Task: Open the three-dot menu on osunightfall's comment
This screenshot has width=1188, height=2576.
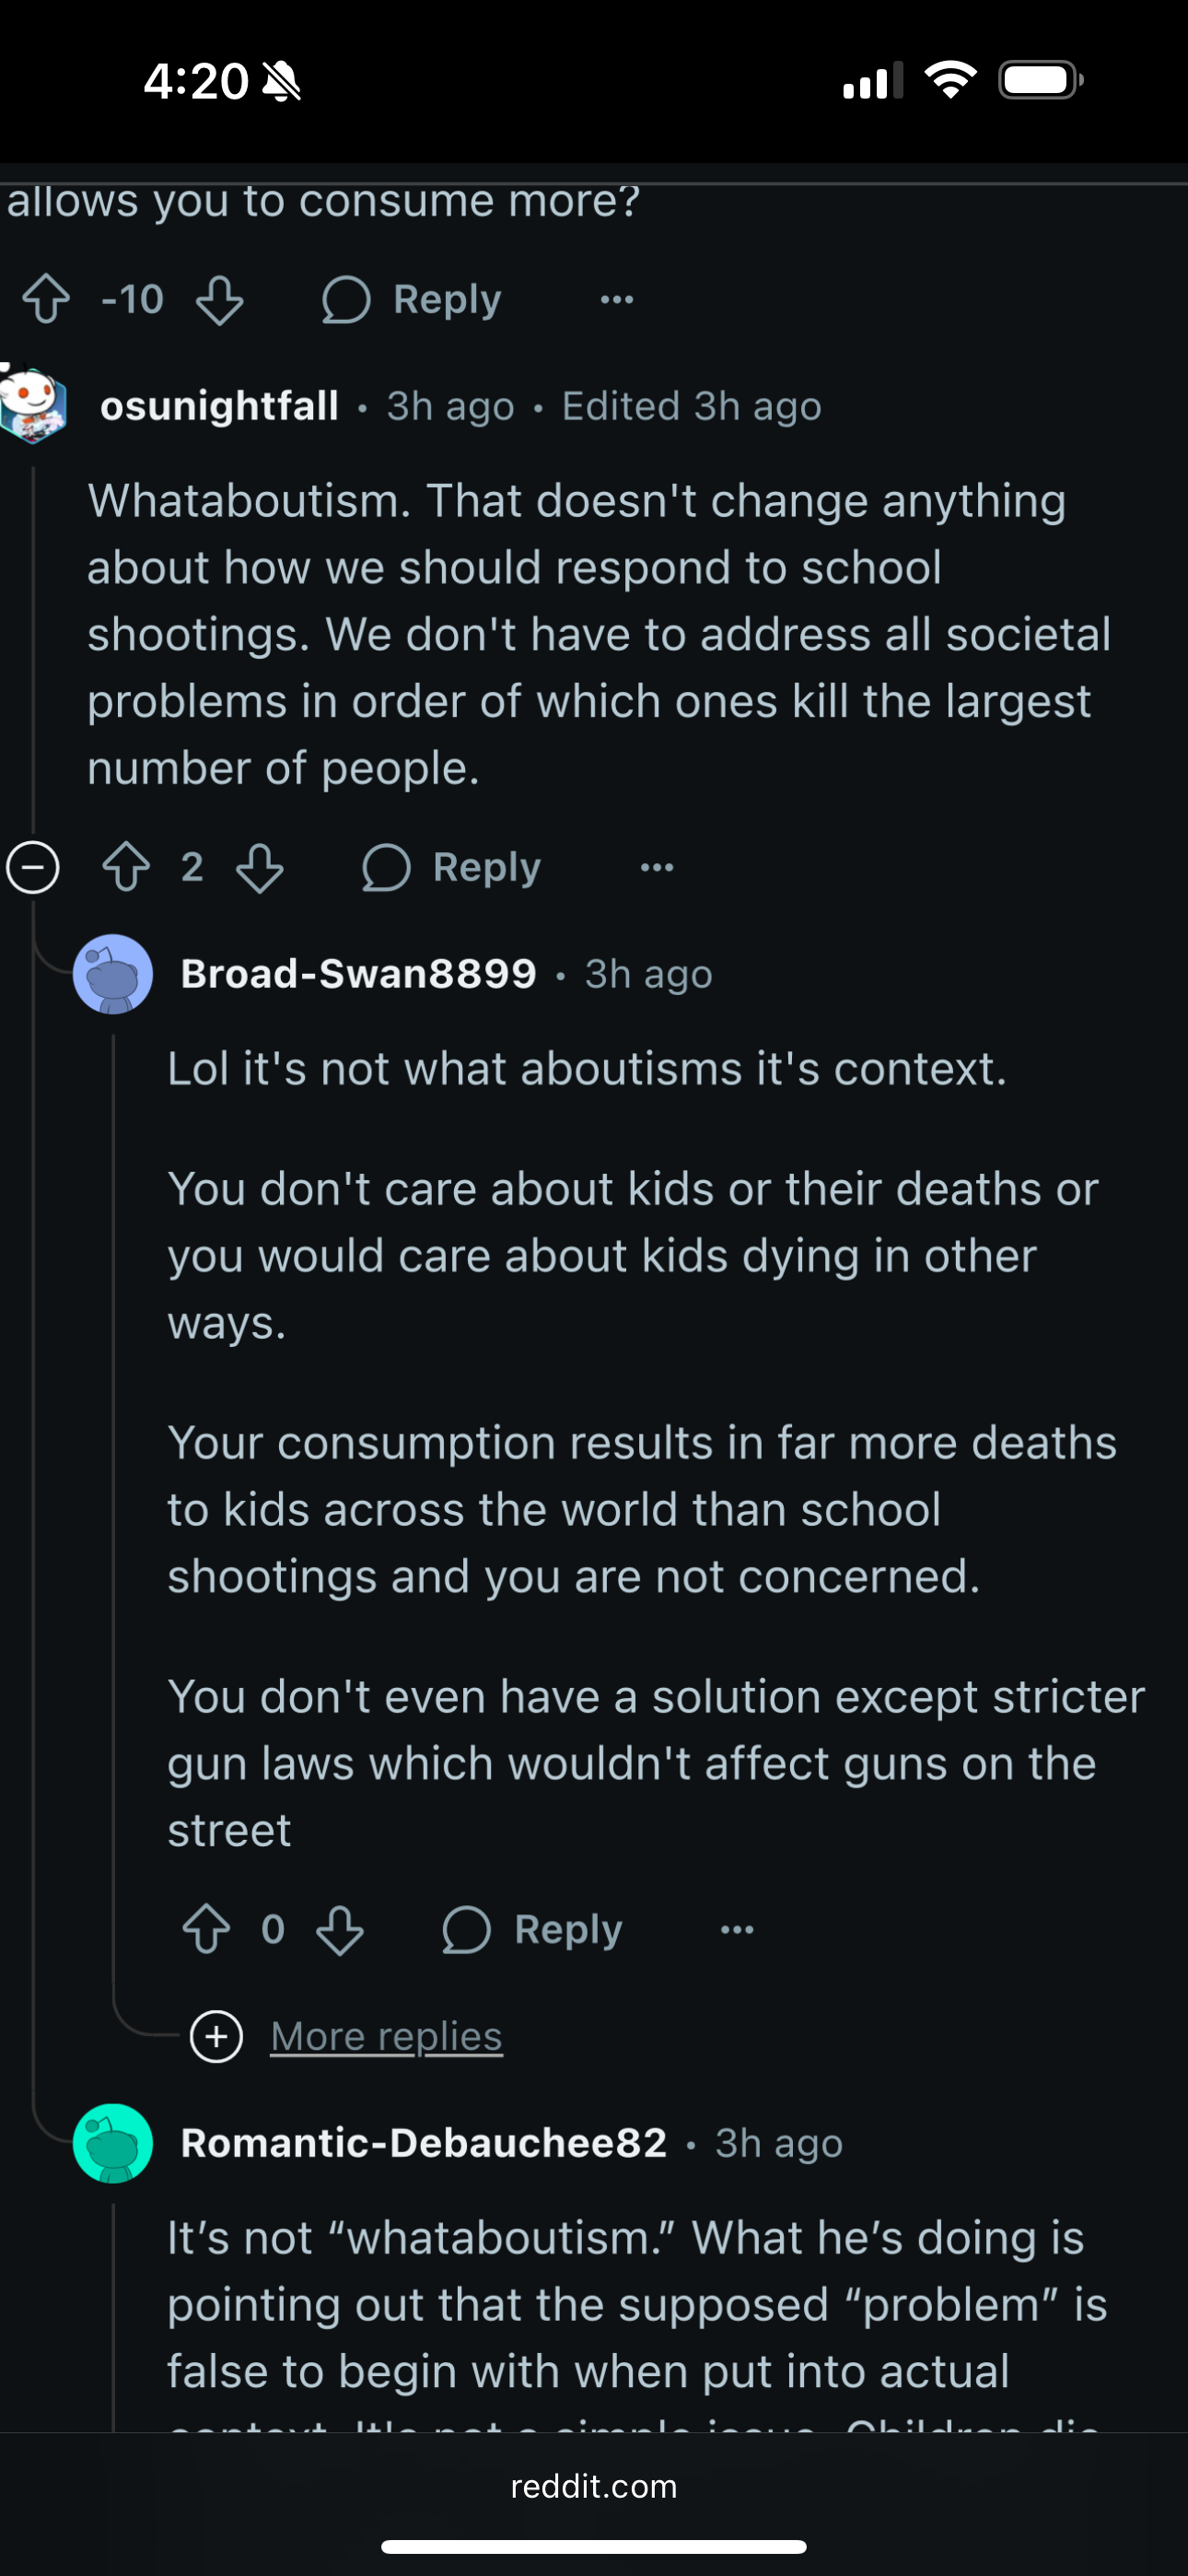Action: [657, 867]
